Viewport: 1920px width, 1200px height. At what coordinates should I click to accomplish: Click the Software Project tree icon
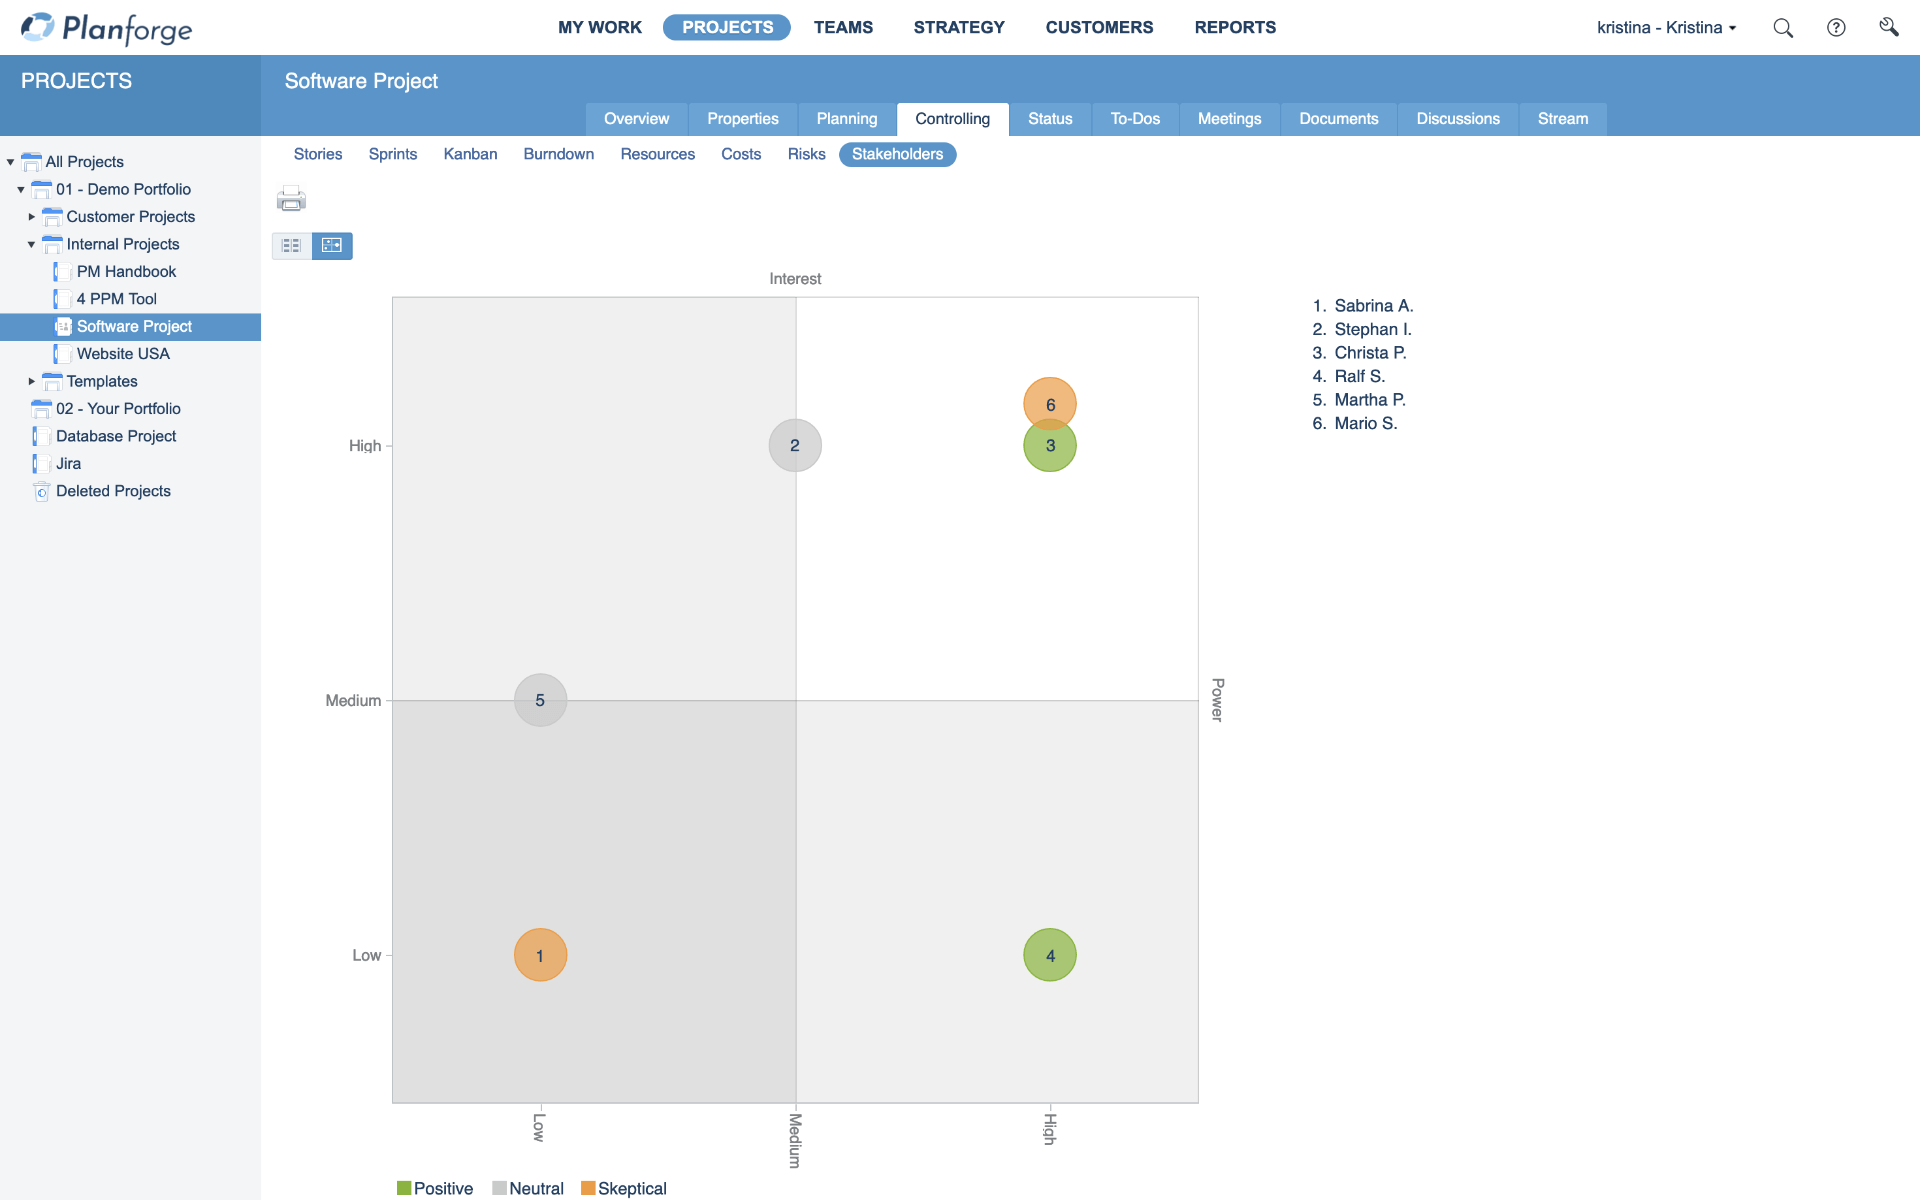(62, 326)
